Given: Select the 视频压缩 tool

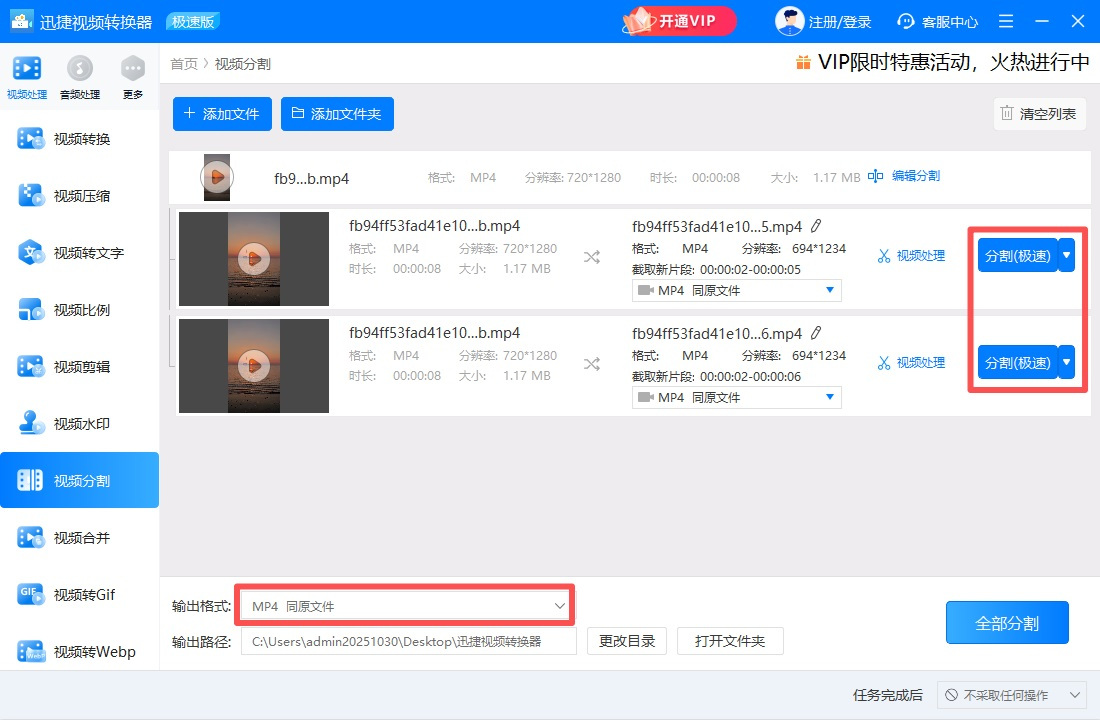Looking at the screenshot, I should [x=80, y=195].
